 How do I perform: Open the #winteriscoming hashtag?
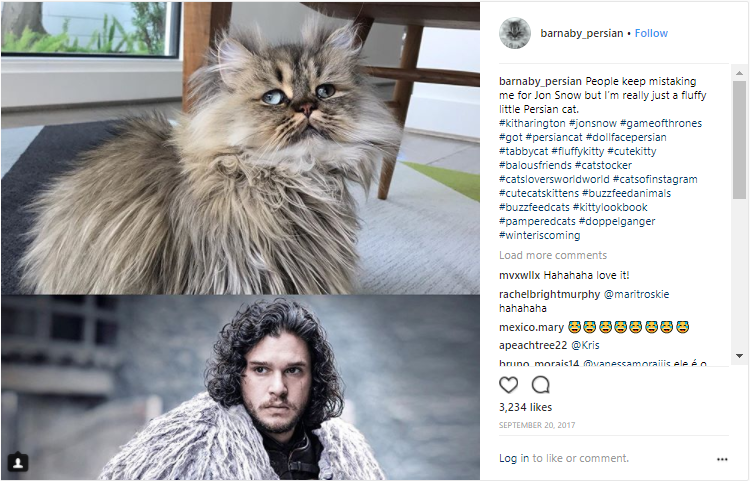(x=541, y=235)
